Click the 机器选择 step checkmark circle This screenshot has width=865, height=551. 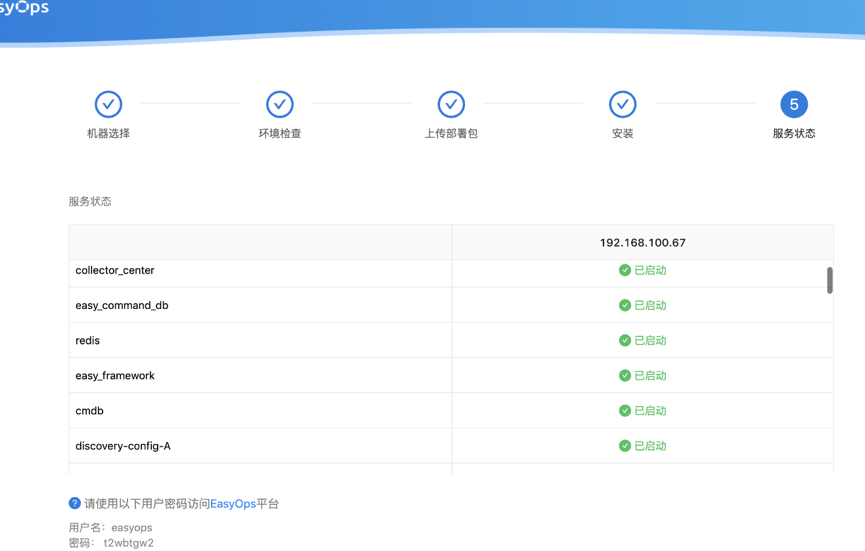[x=108, y=104]
